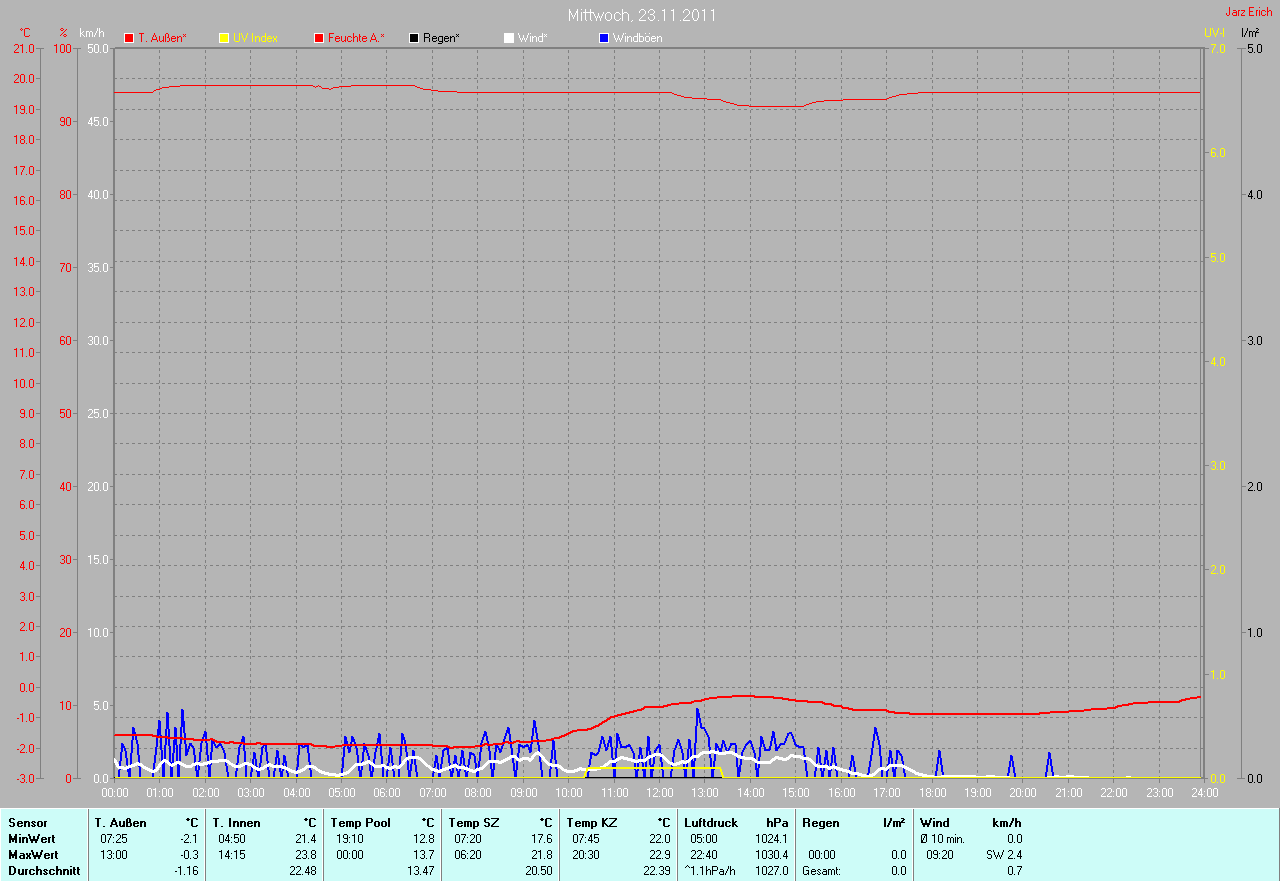Click the white Wind legend swatch

pos(509,38)
